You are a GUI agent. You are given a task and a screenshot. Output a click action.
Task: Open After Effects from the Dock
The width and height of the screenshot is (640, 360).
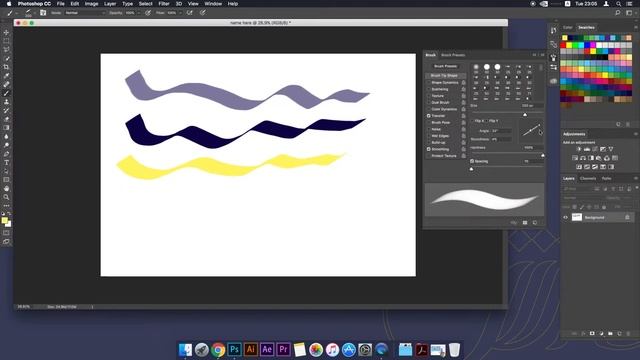pyautogui.click(x=267, y=349)
